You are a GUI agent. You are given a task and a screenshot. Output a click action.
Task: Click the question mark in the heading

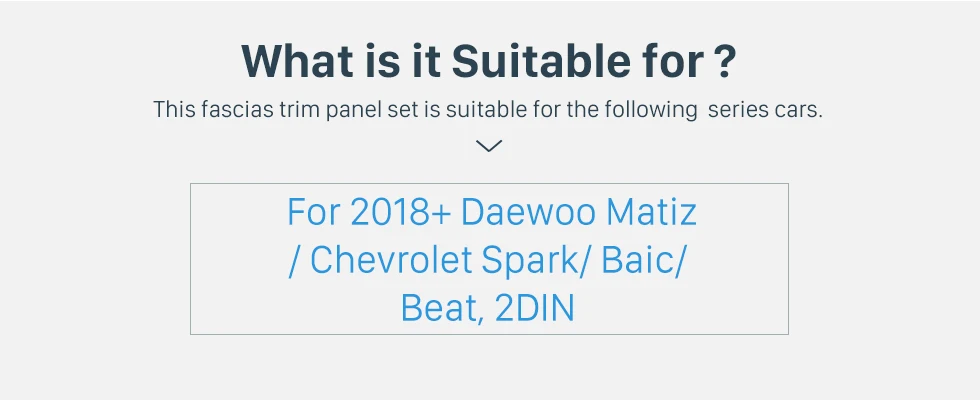click(x=726, y=61)
